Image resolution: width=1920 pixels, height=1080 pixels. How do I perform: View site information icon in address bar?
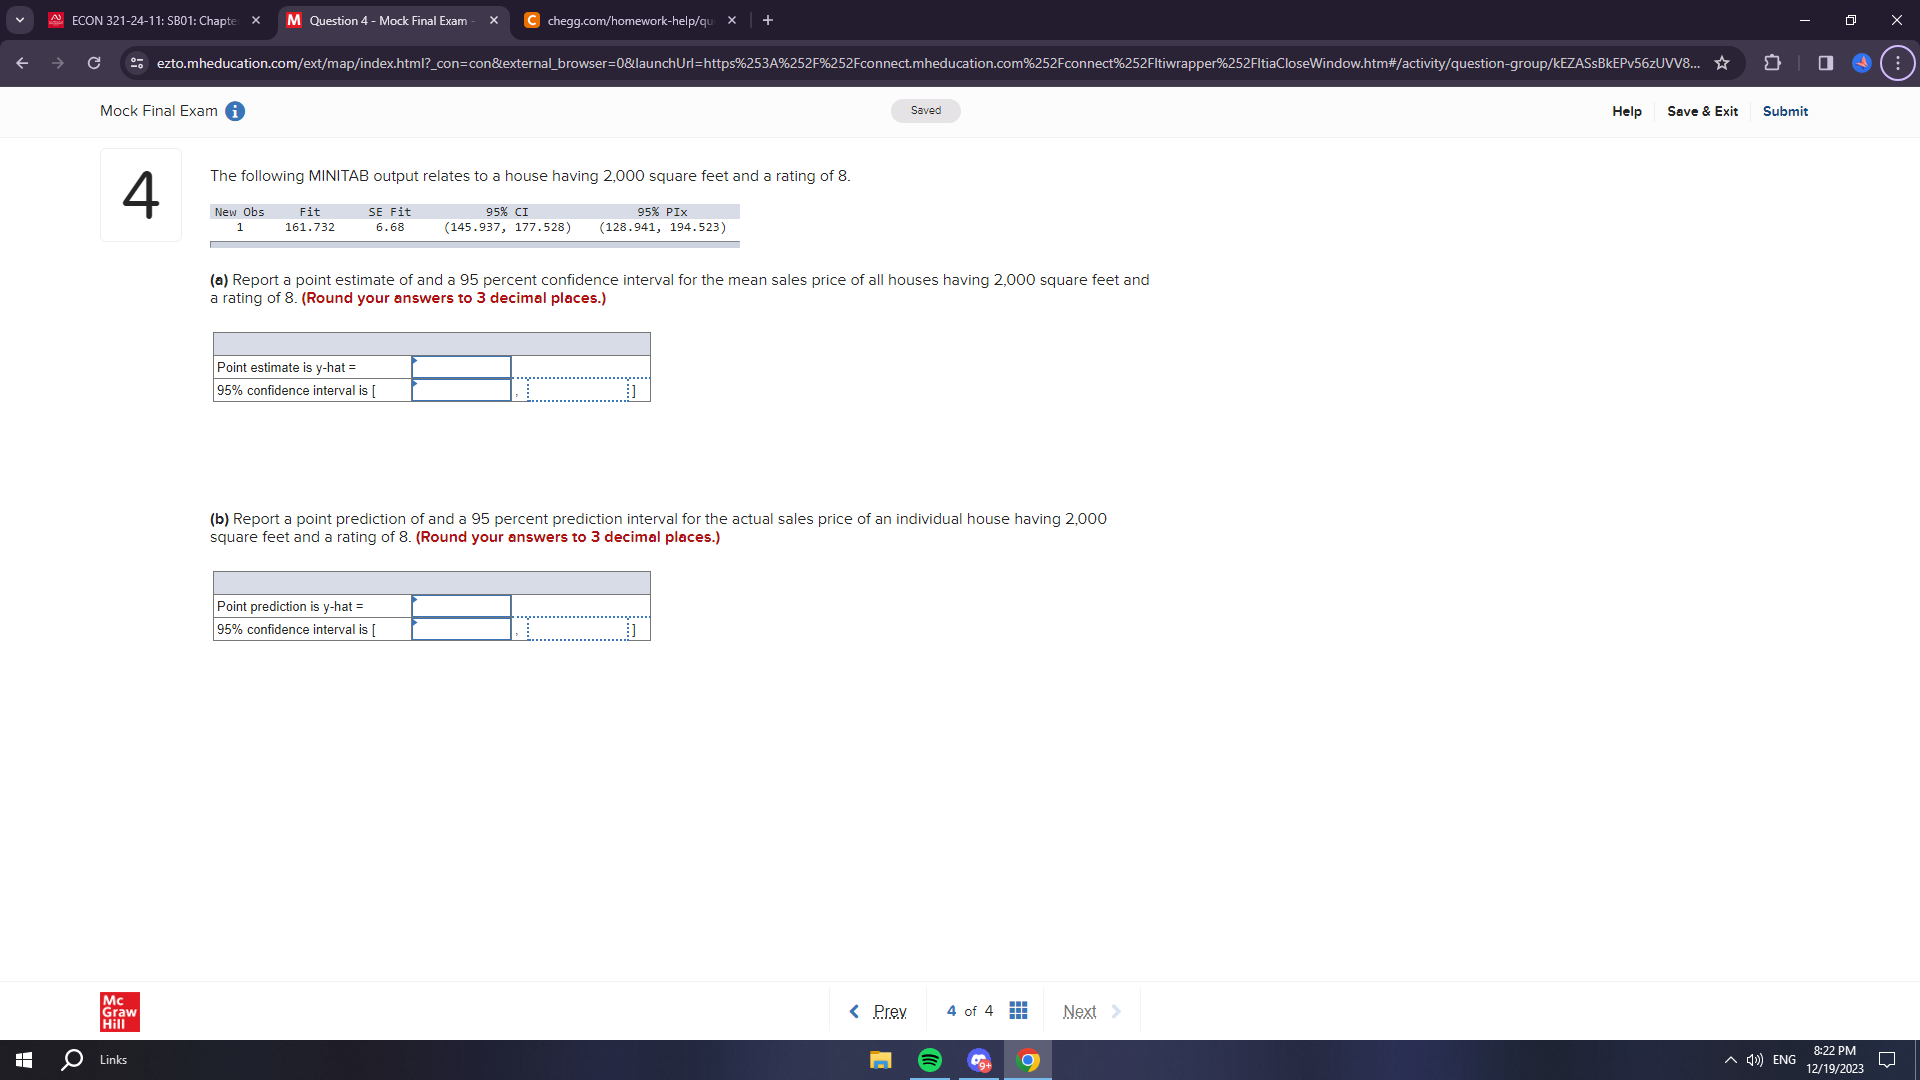pyautogui.click(x=137, y=63)
